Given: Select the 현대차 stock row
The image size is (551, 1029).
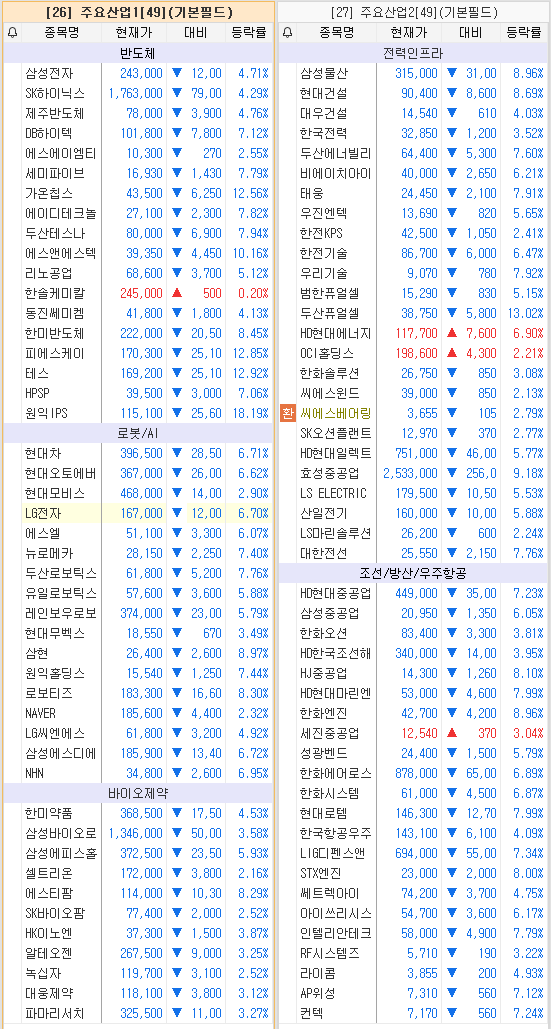Looking at the screenshot, I should coord(138,453).
